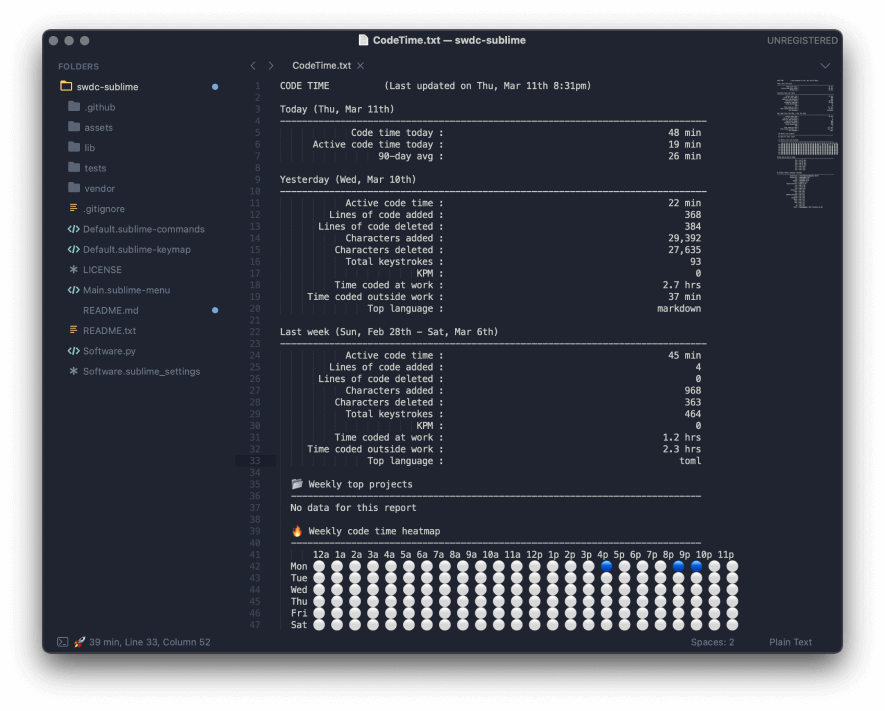Open Default.sublime-keymap via its code icon

pyautogui.click(x=72, y=249)
